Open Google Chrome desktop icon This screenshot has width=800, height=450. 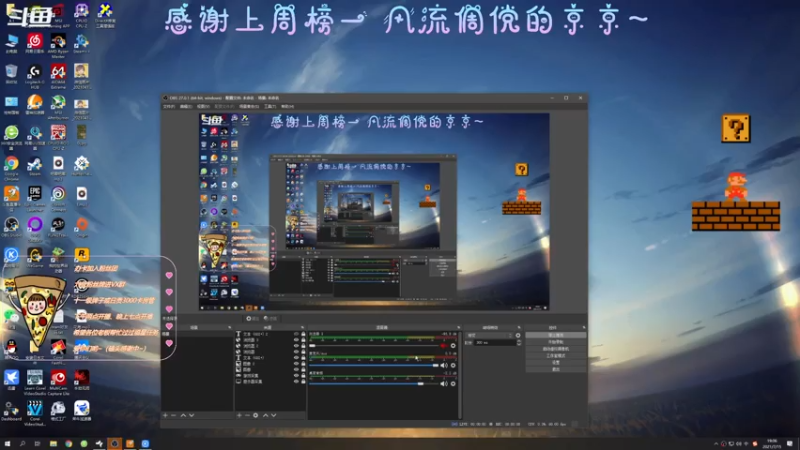(11, 168)
